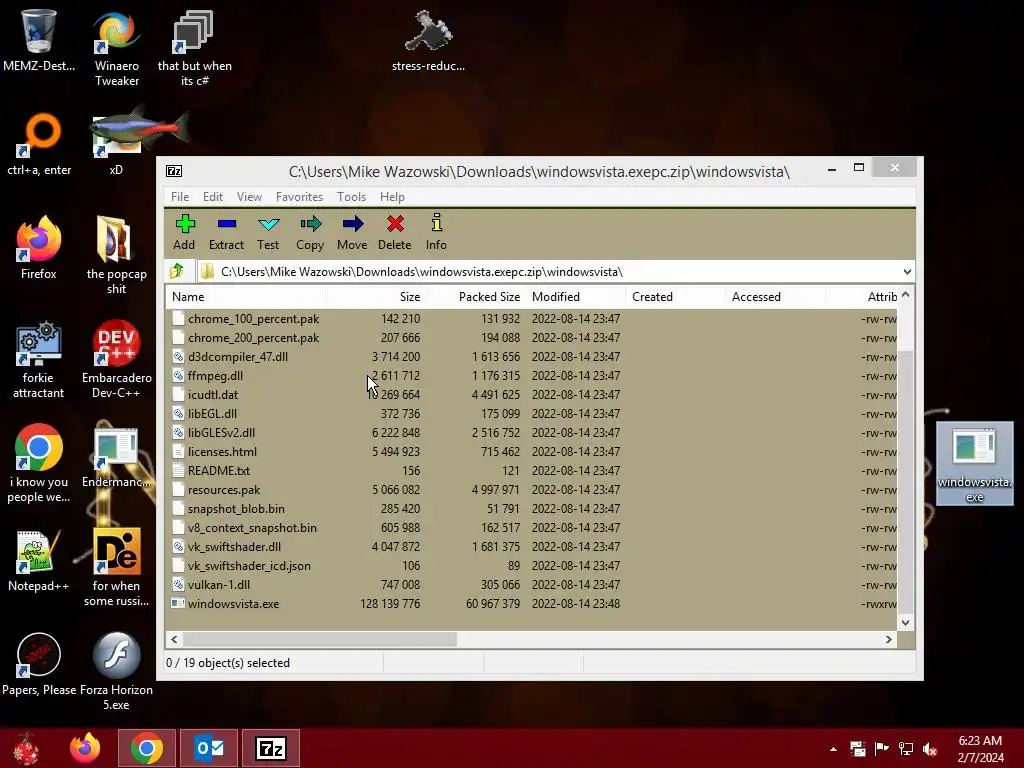Select chrome_100_percent.pak file
The height and width of the screenshot is (768, 1024).
(253, 319)
